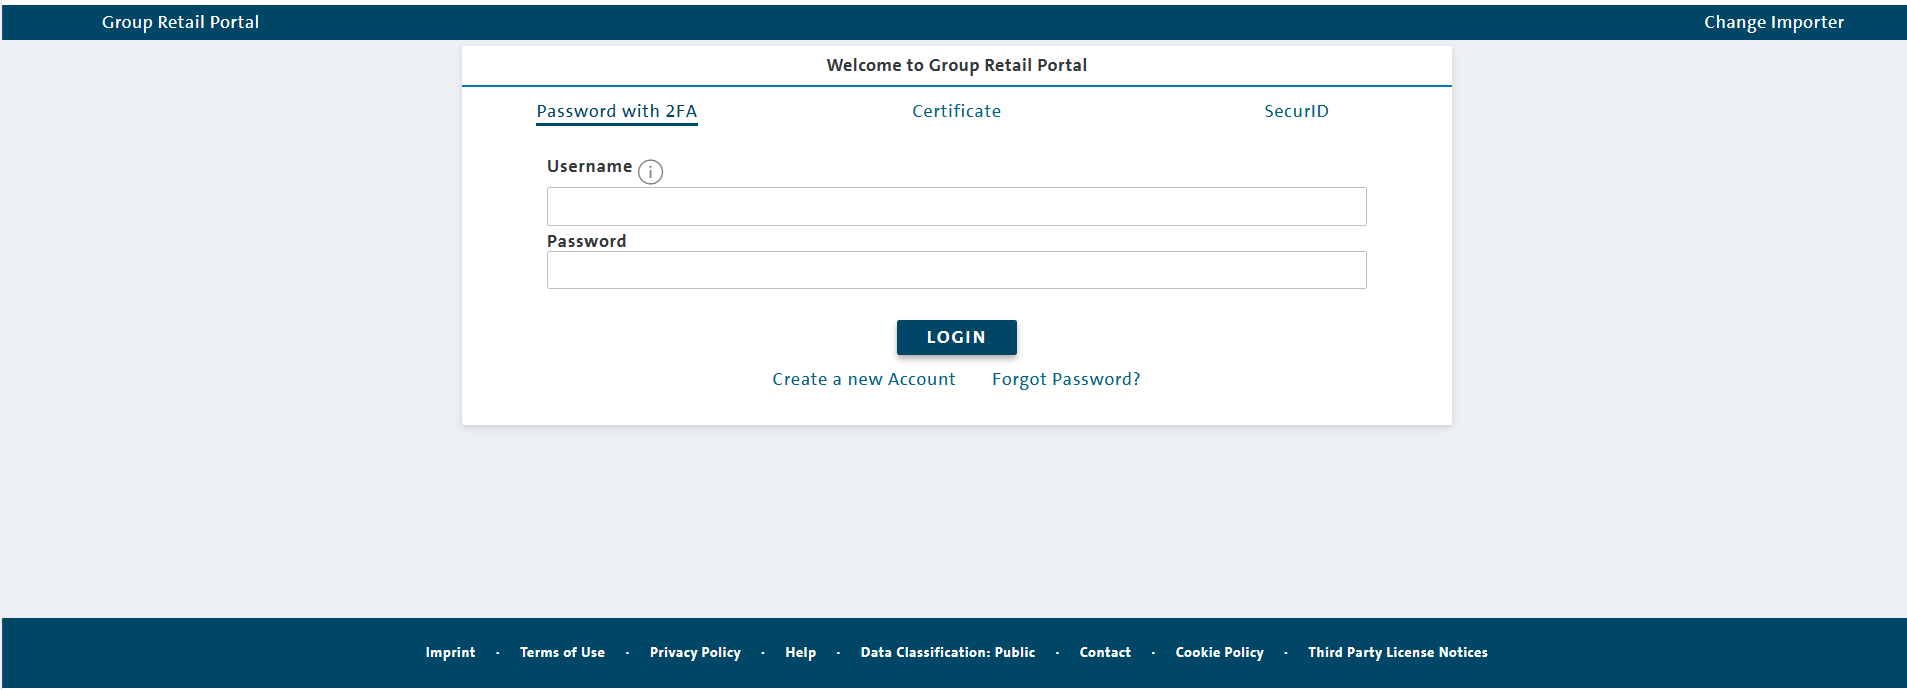Click the Username label text
Screen dimensions: 1907x690
point(589,166)
